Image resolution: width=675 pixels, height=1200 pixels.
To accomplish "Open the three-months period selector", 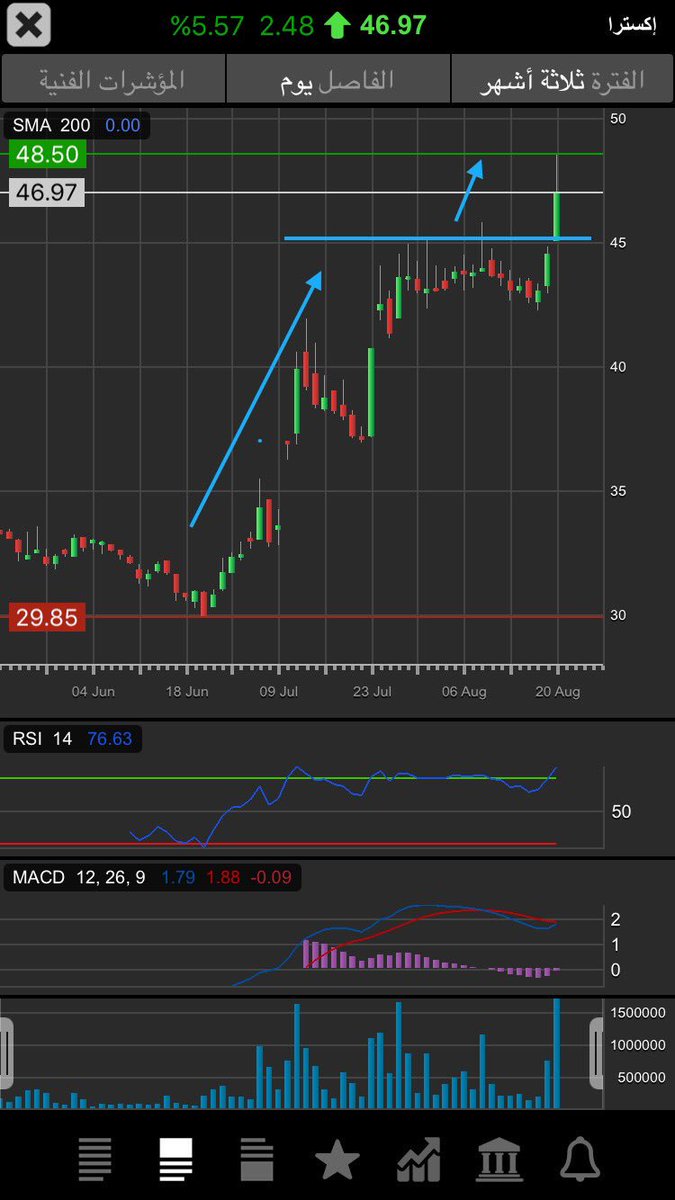I will coord(563,80).
